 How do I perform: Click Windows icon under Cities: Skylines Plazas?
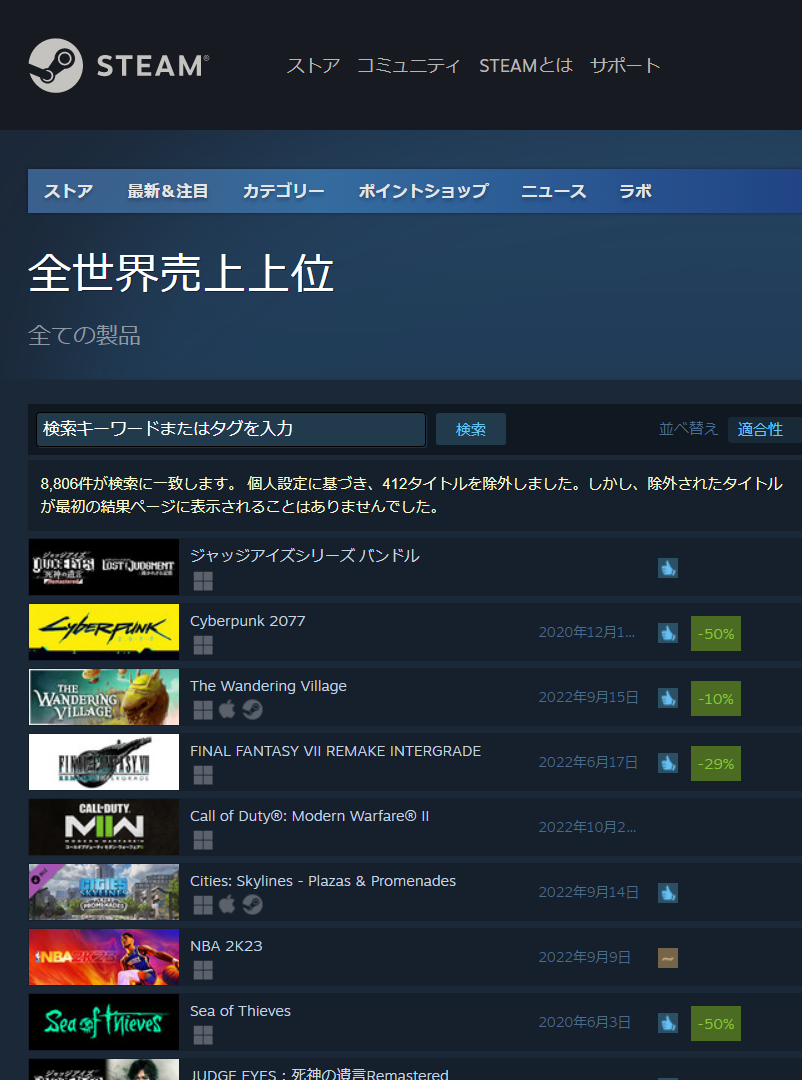tap(203, 905)
